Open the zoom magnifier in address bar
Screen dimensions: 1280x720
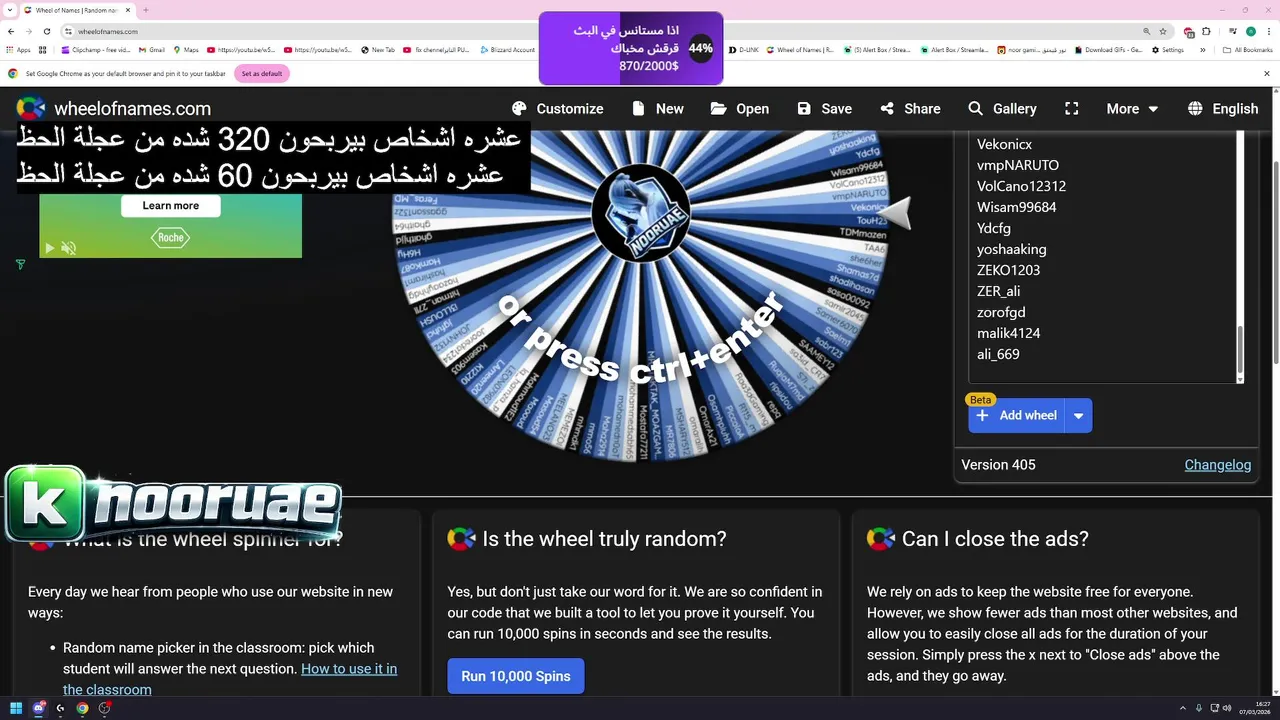point(1147,31)
